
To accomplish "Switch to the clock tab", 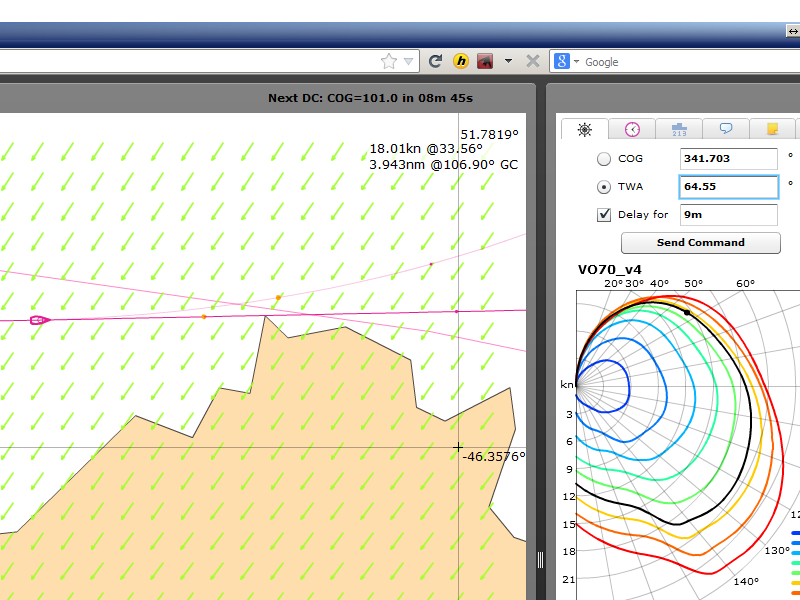I will tap(632, 130).
